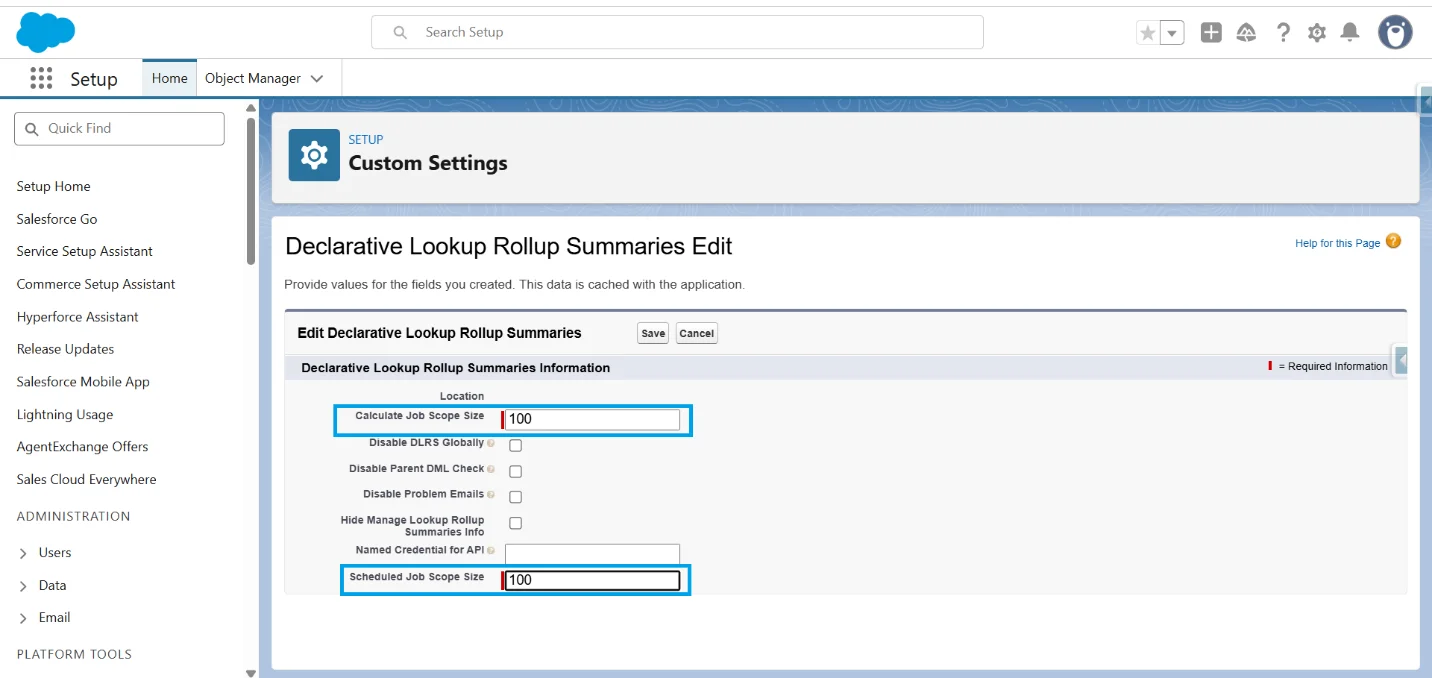Open the user profile avatar
The width and height of the screenshot is (1432, 678).
[1395, 32]
